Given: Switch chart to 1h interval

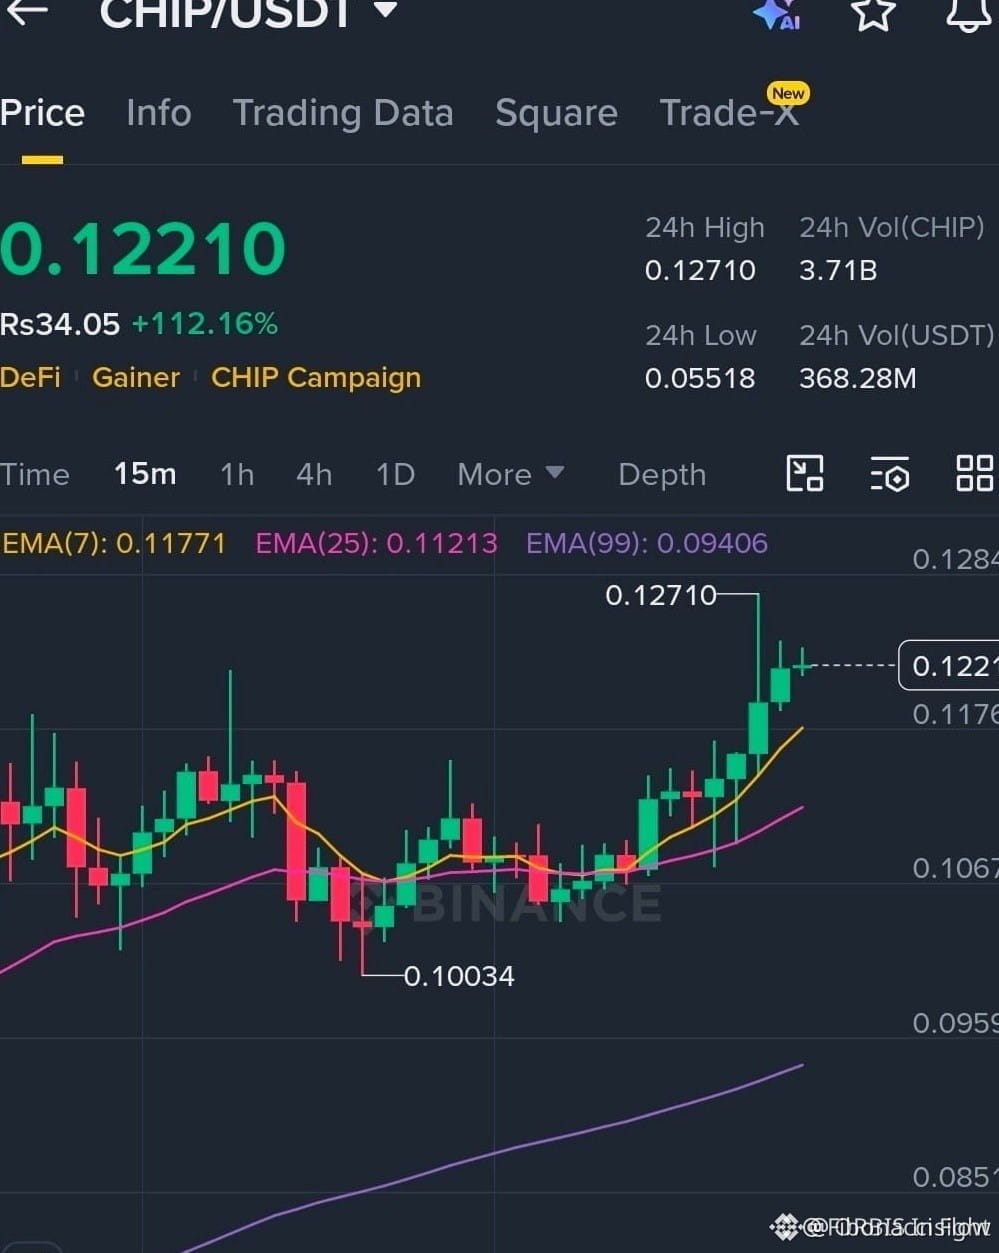Looking at the screenshot, I should (x=237, y=474).
